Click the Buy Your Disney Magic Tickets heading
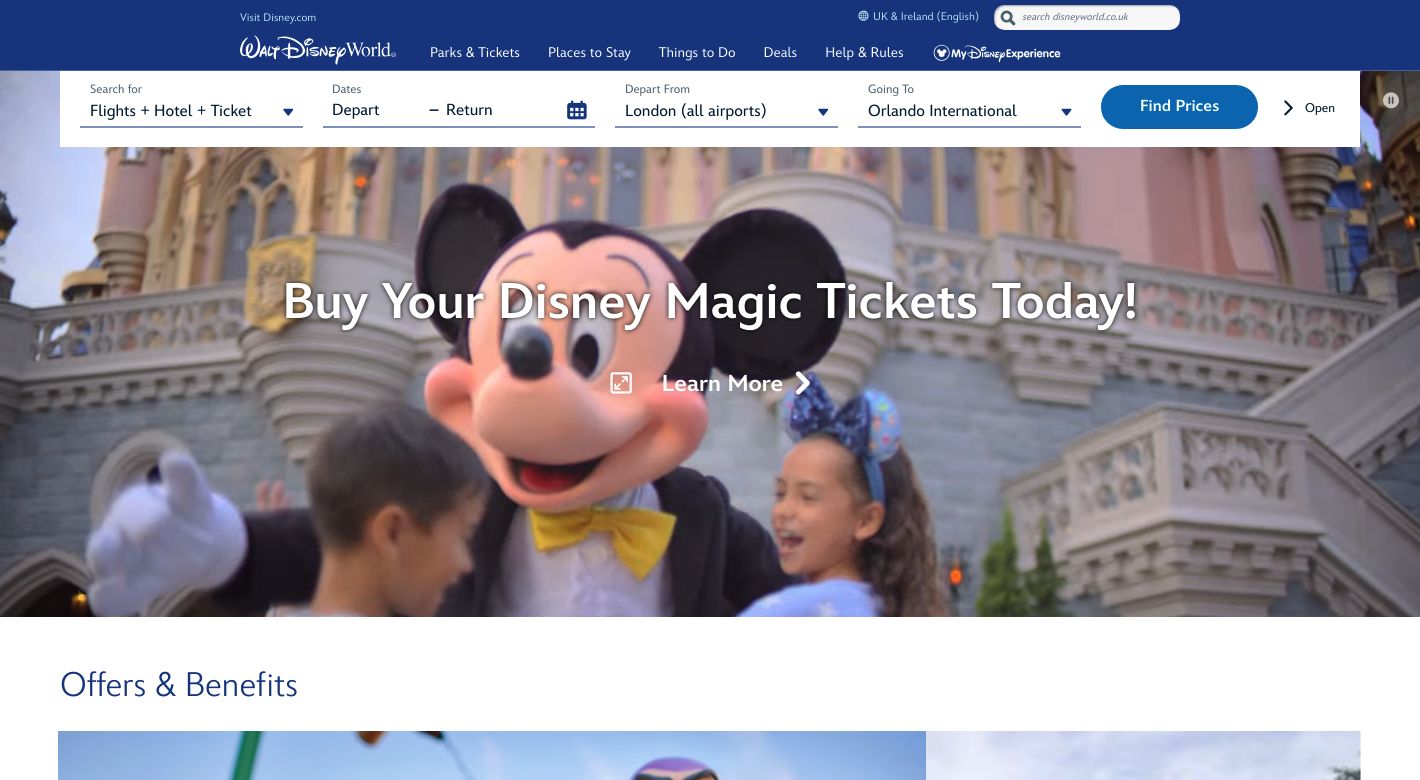1420x780 pixels. pyautogui.click(x=710, y=301)
